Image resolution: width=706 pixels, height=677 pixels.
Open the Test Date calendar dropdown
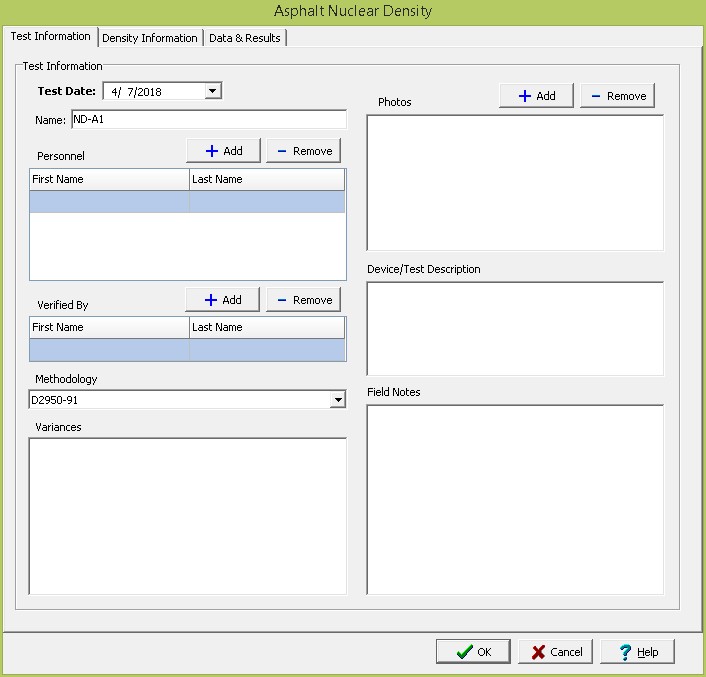click(212, 92)
